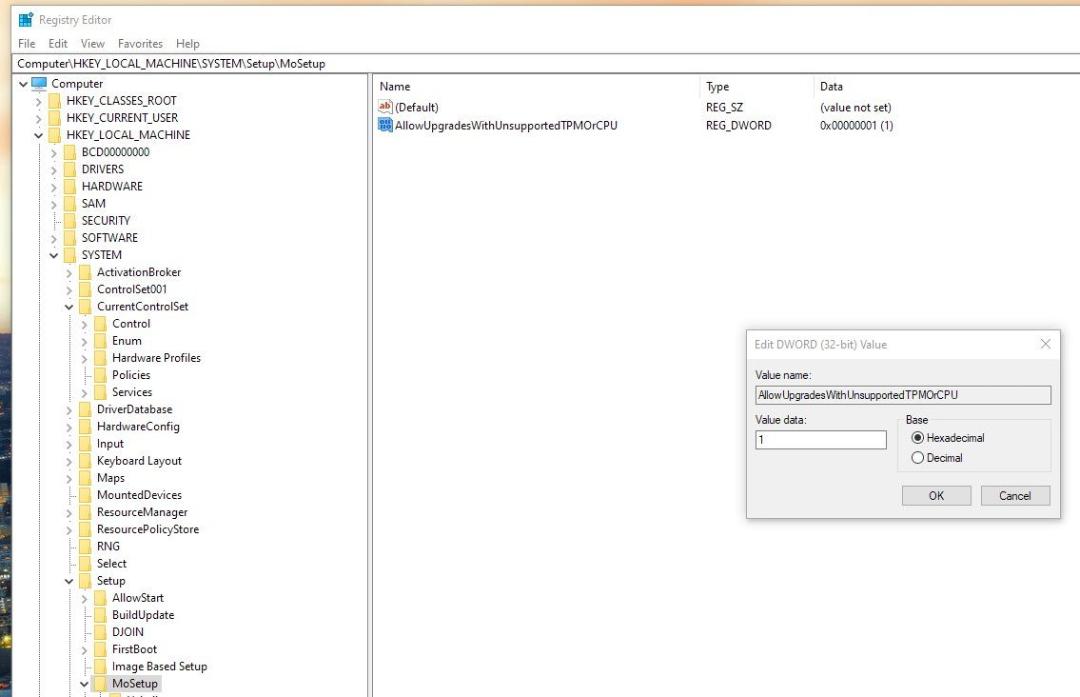The height and width of the screenshot is (697, 1080).
Task: Select the Hexadecimal base option
Action: tap(917, 437)
